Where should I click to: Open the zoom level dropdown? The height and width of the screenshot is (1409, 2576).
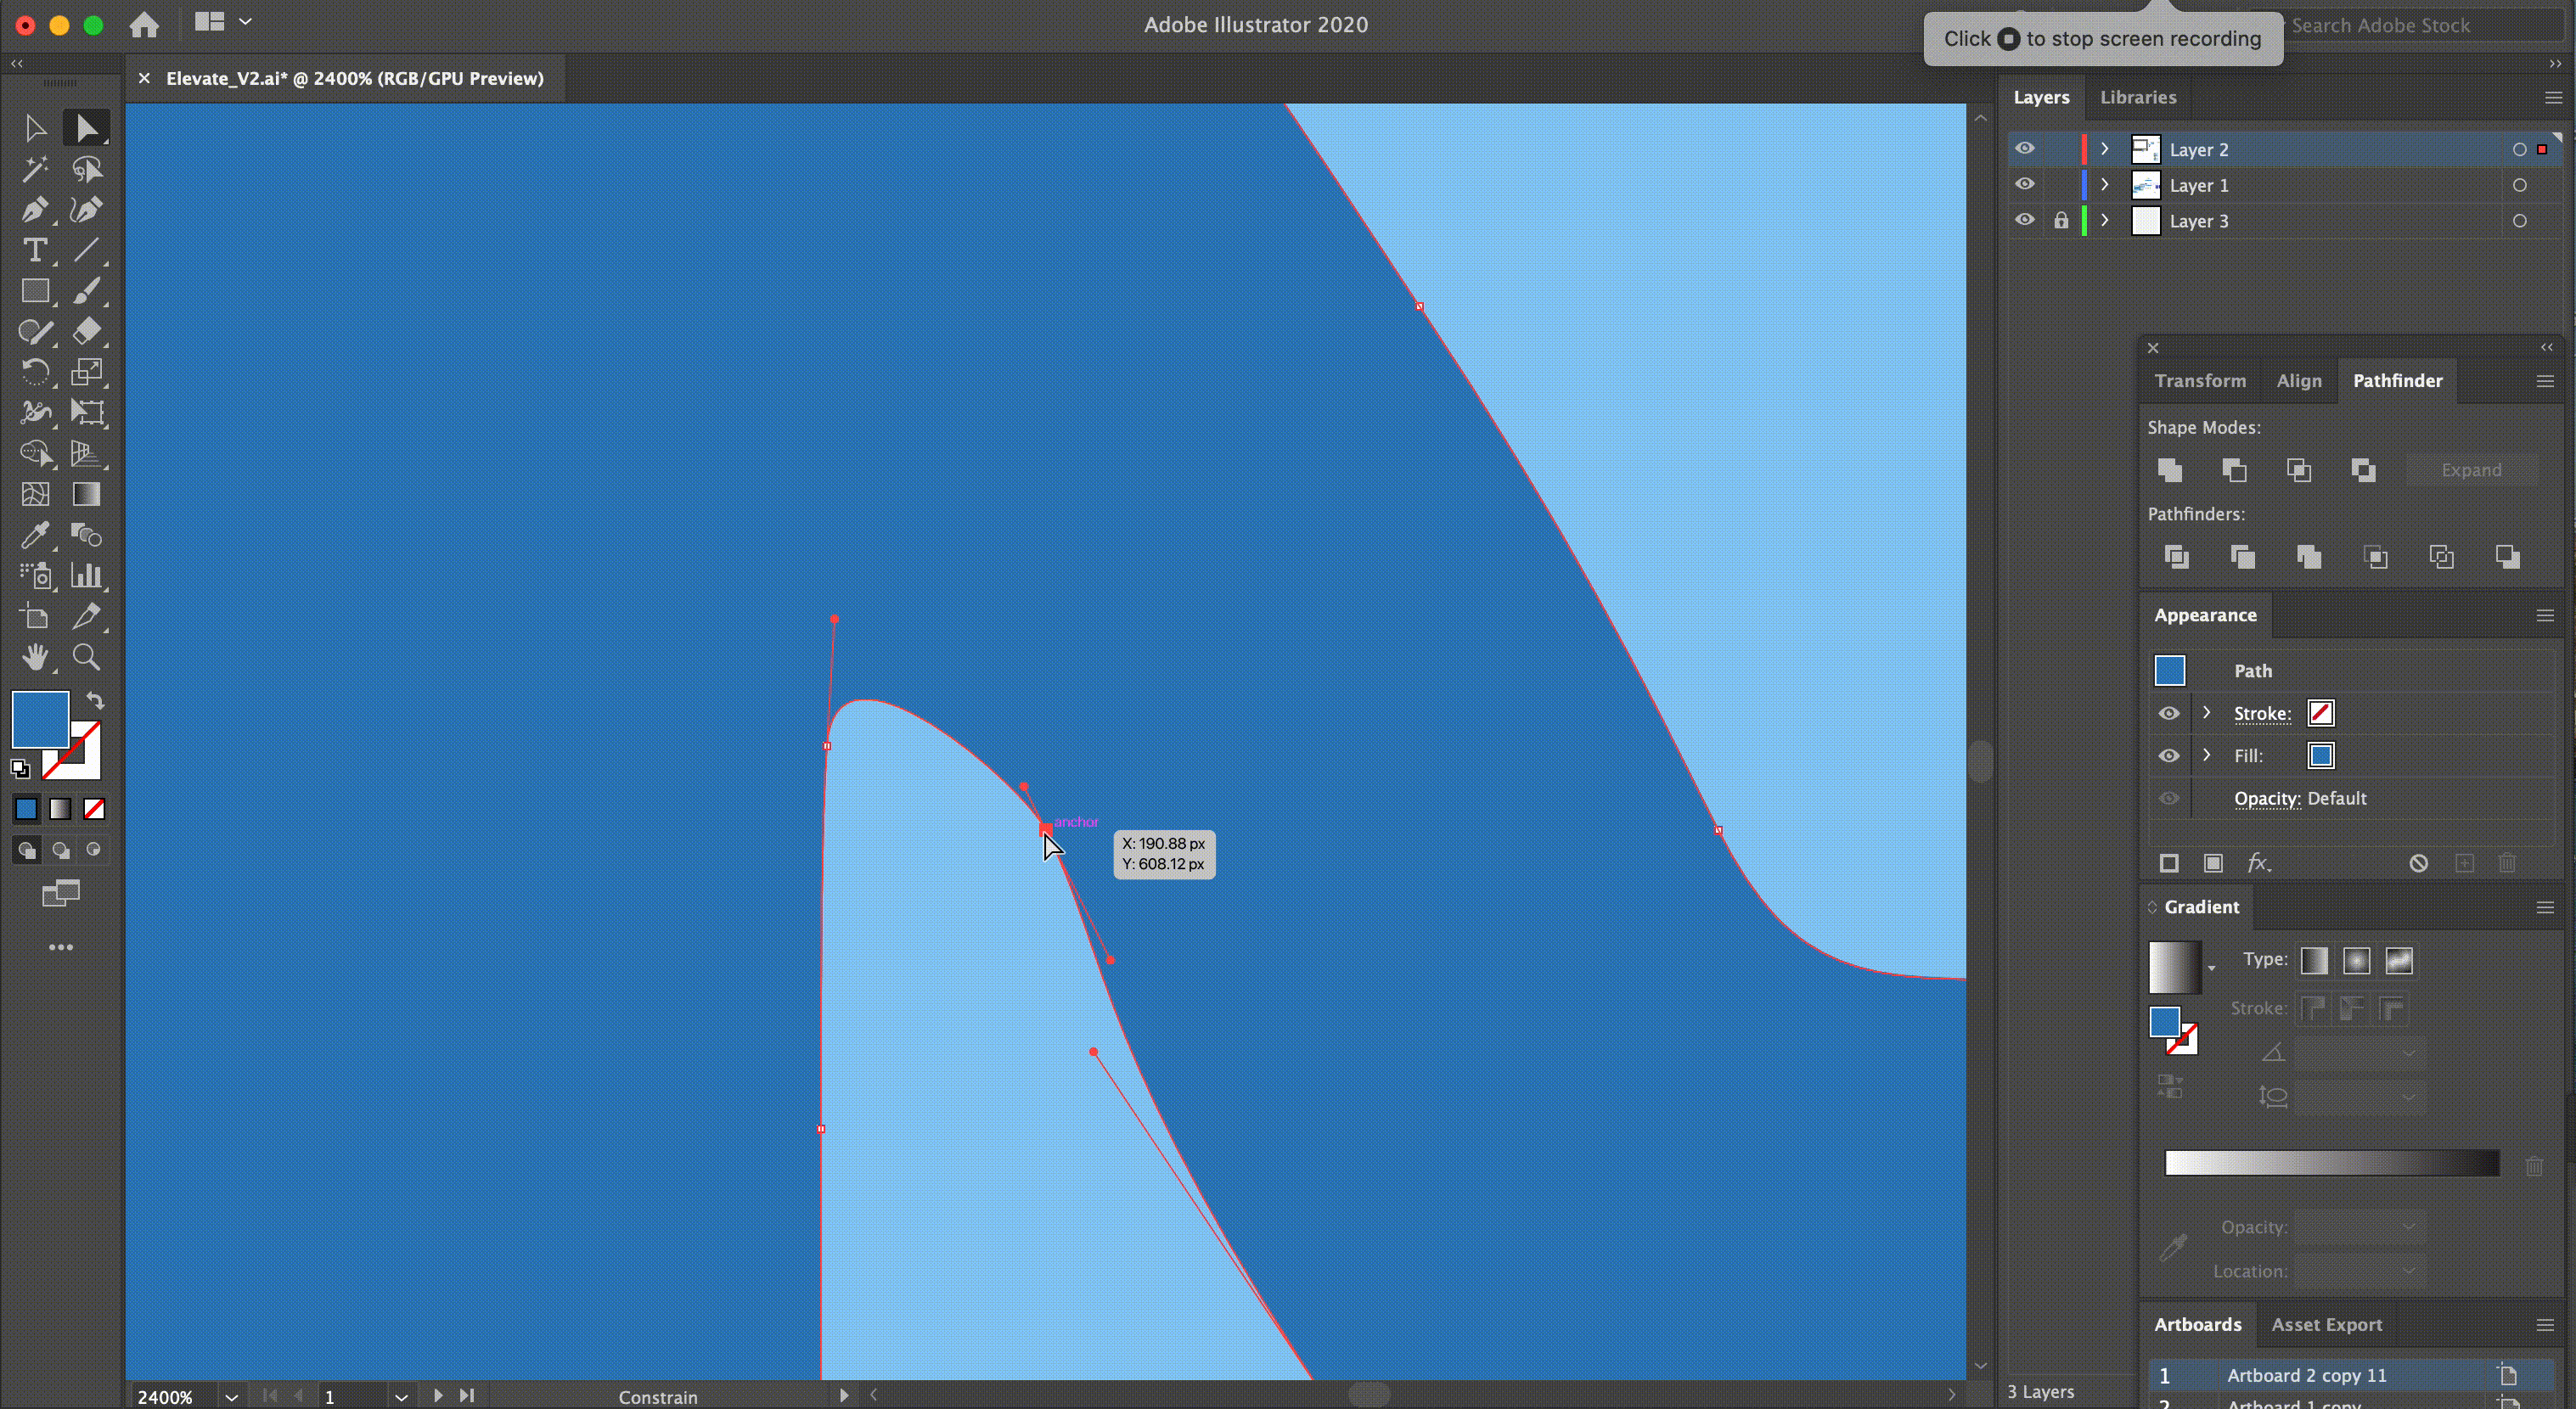(x=231, y=1397)
